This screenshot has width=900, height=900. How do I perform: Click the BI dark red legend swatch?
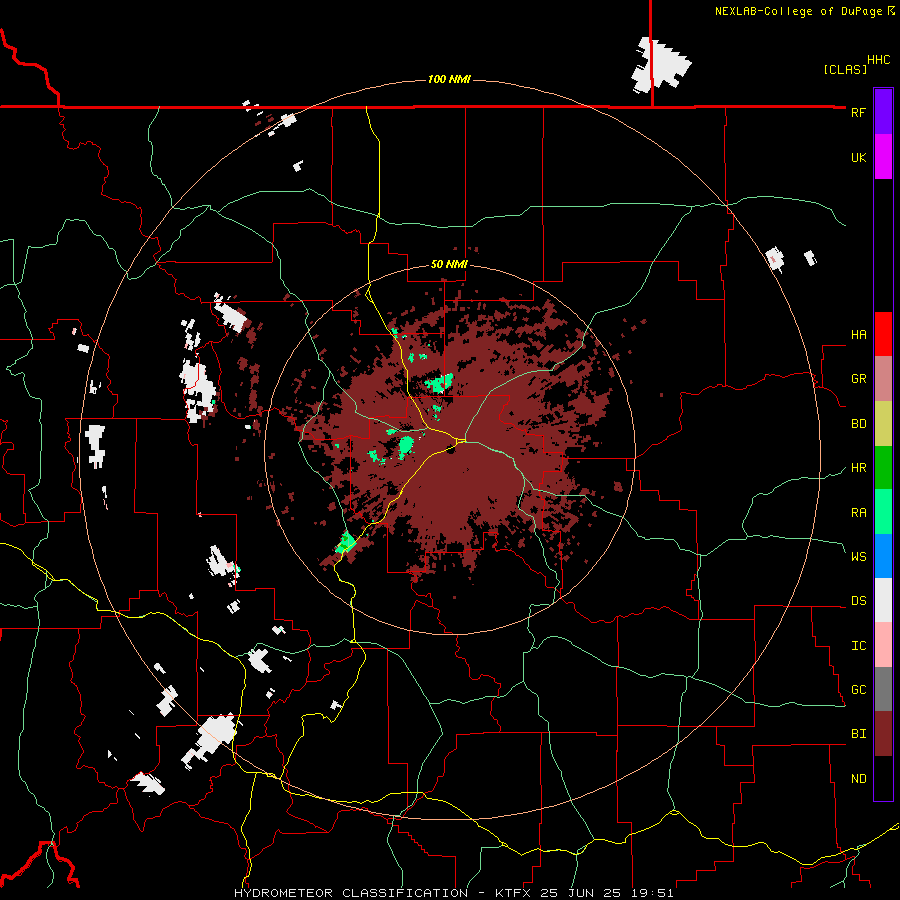point(883,734)
